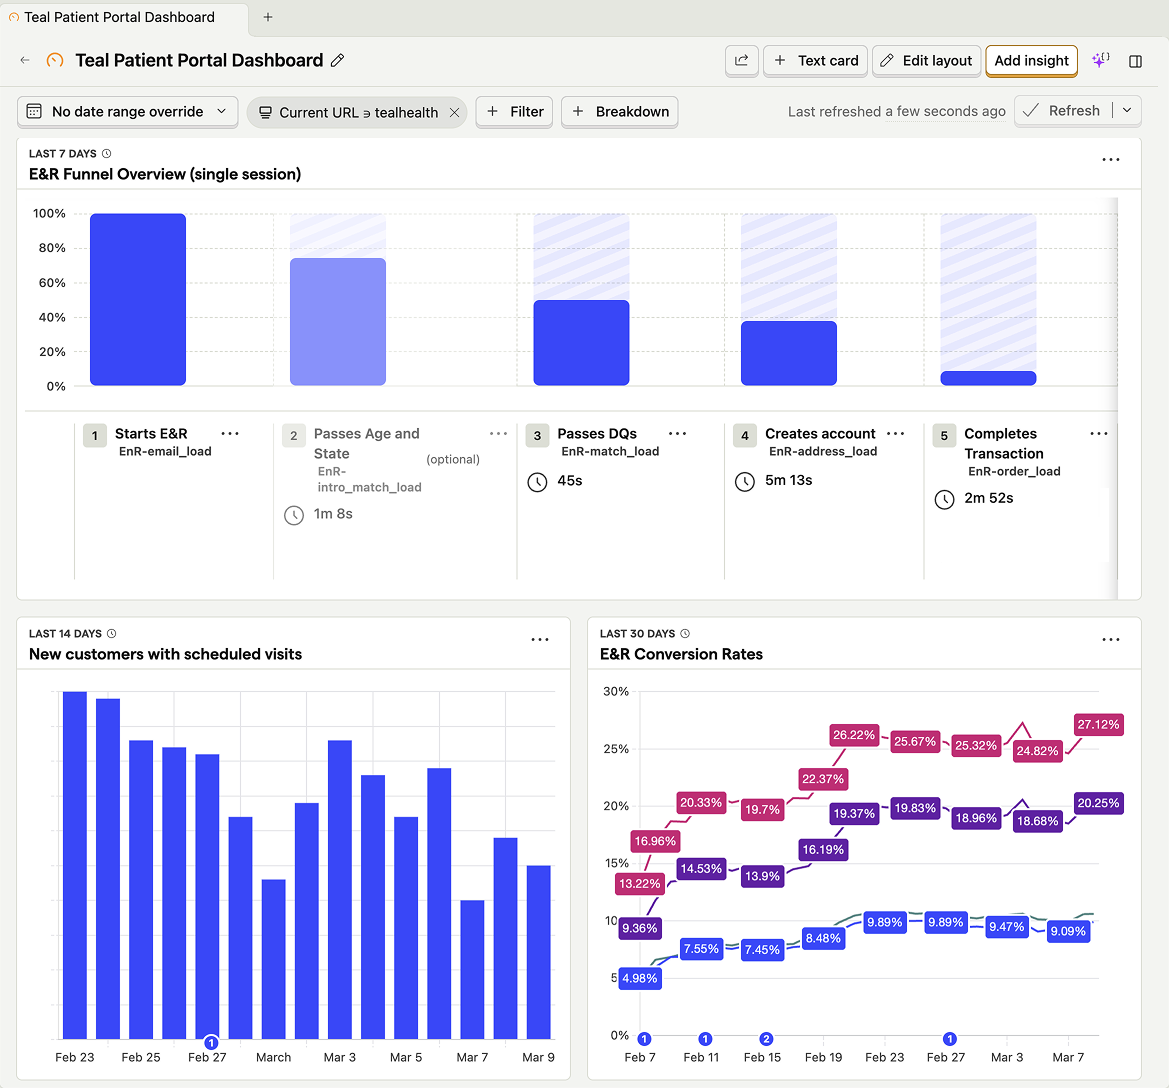Expand the Refresh options chevron
This screenshot has height=1088, width=1169.
1127,110
